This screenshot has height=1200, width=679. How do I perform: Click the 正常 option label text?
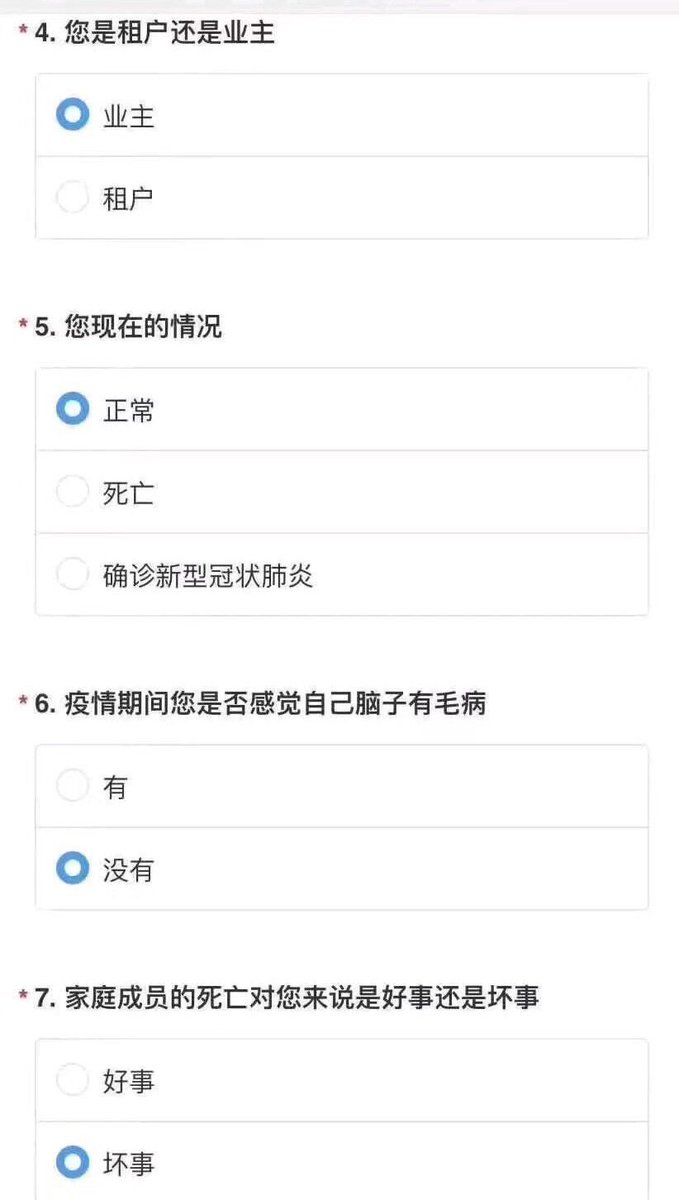coord(129,410)
